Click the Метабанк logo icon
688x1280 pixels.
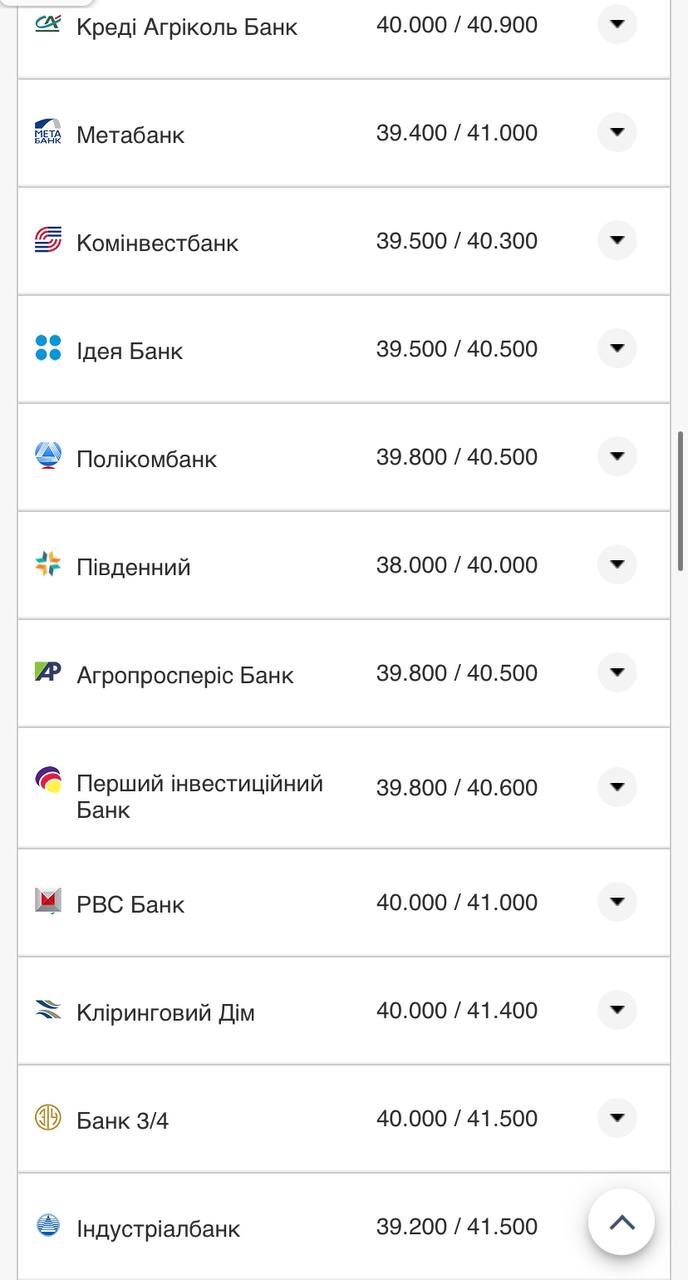(x=47, y=132)
